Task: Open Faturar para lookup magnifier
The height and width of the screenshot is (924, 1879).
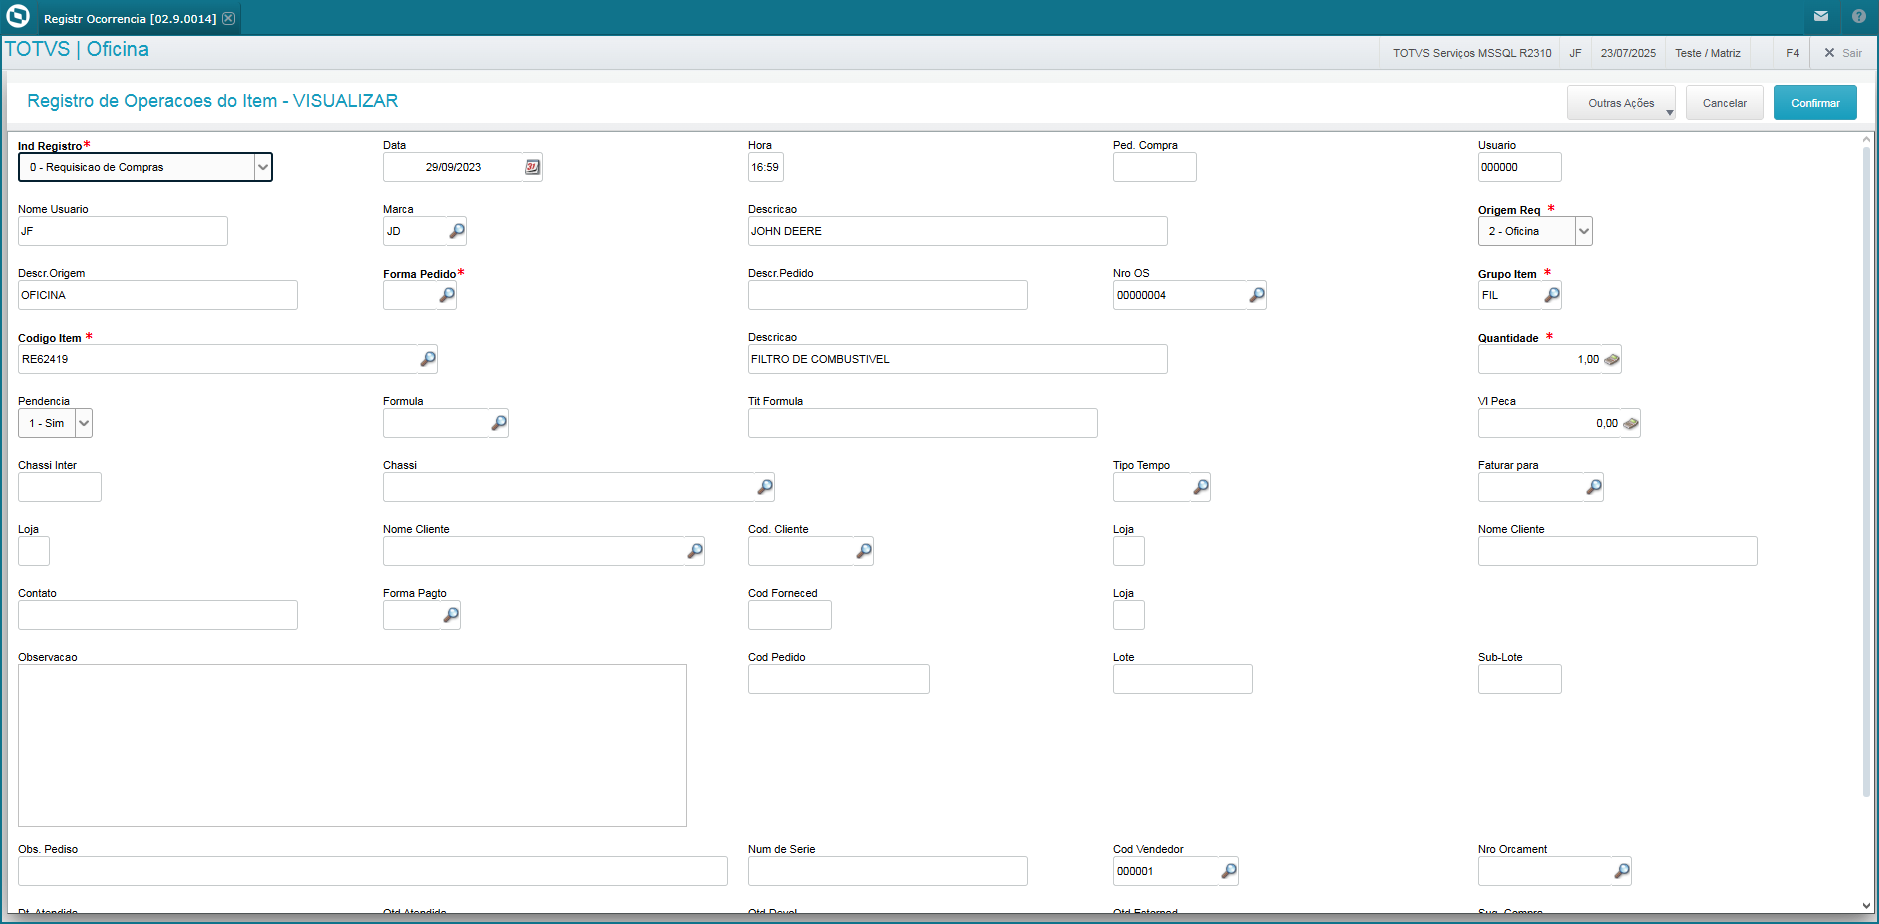Action: click(x=1594, y=487)
